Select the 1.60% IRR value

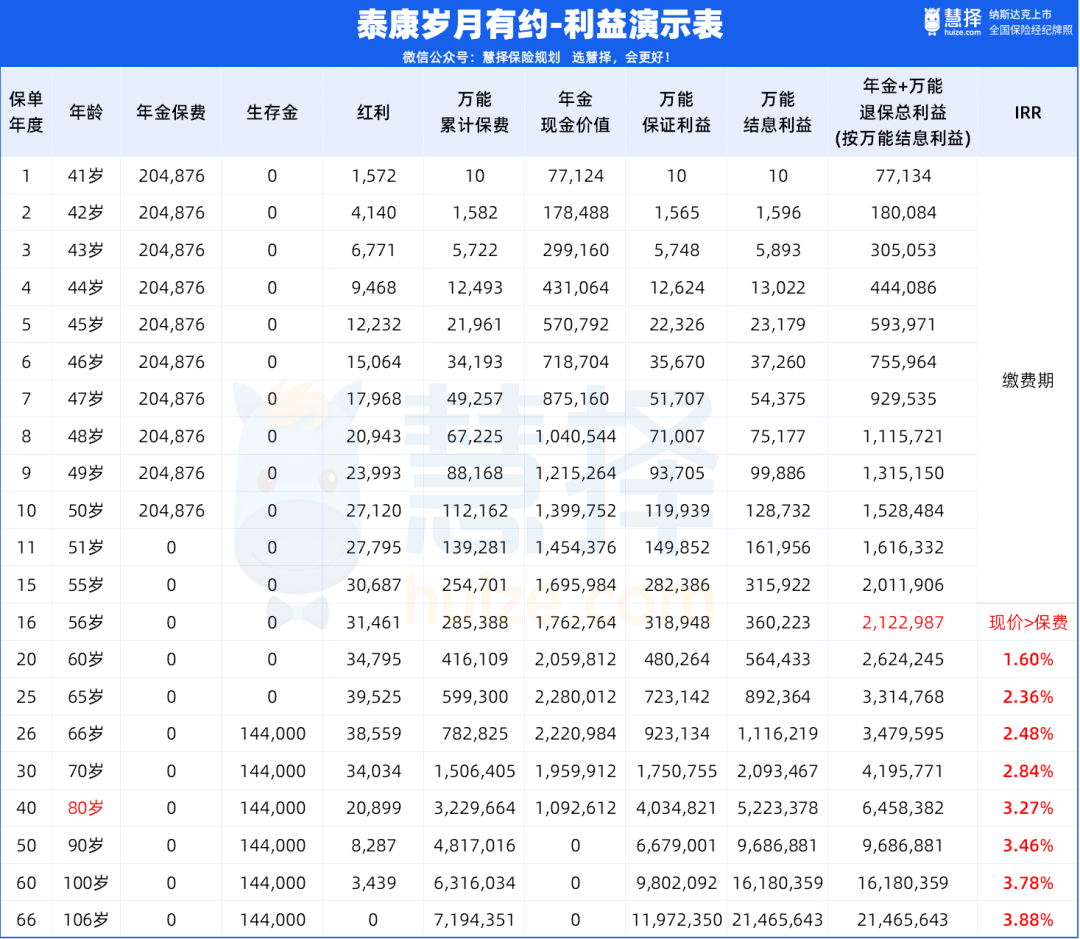[x=1027, y=659]
